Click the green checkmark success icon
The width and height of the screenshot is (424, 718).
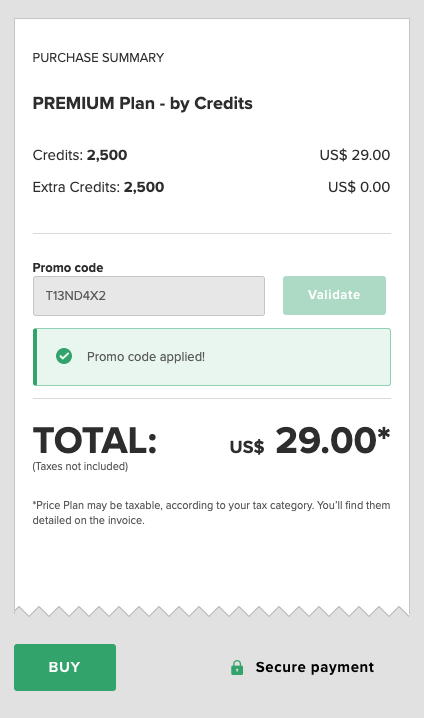coord(64,356)
